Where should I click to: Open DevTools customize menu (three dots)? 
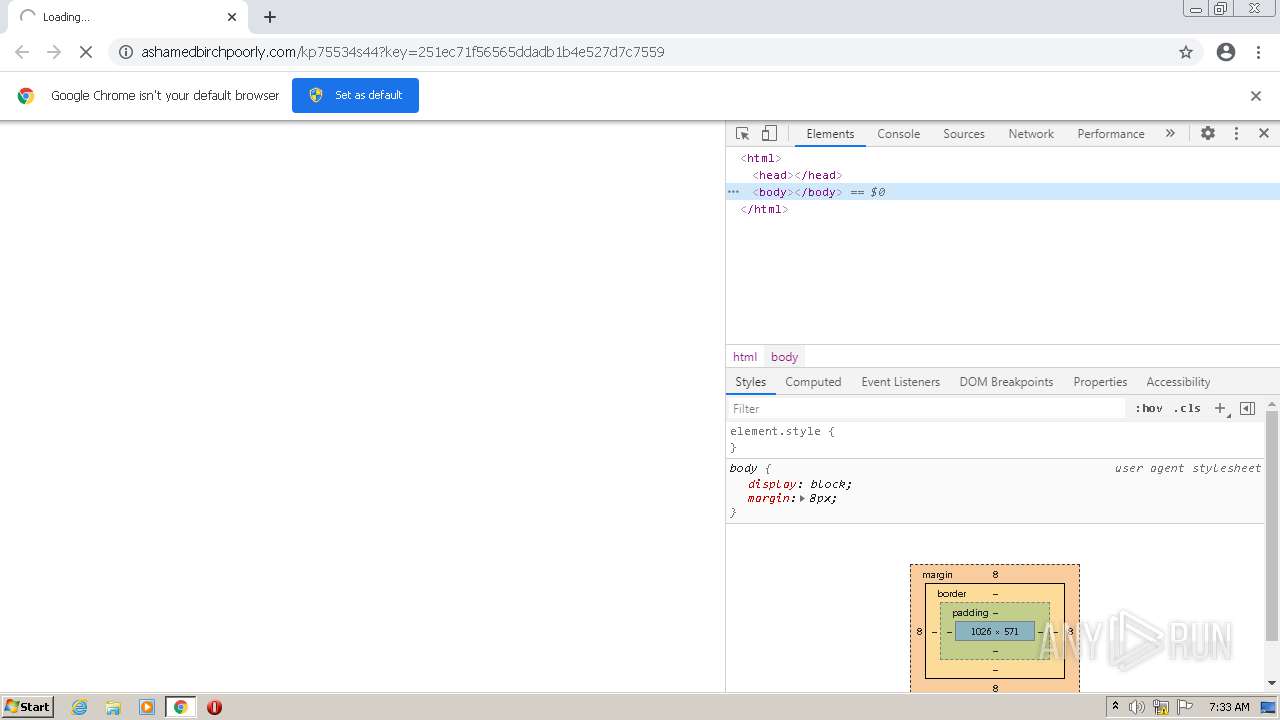[1236, 133]
